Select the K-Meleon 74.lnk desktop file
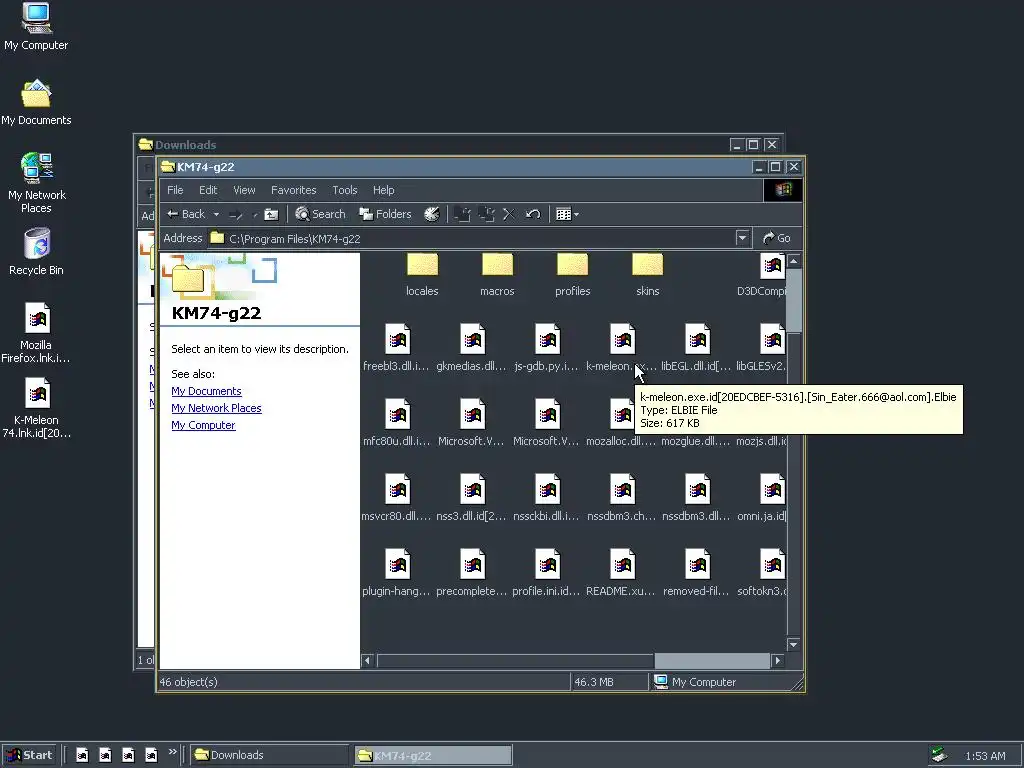The image size is (1024, 768). (37, 408)
